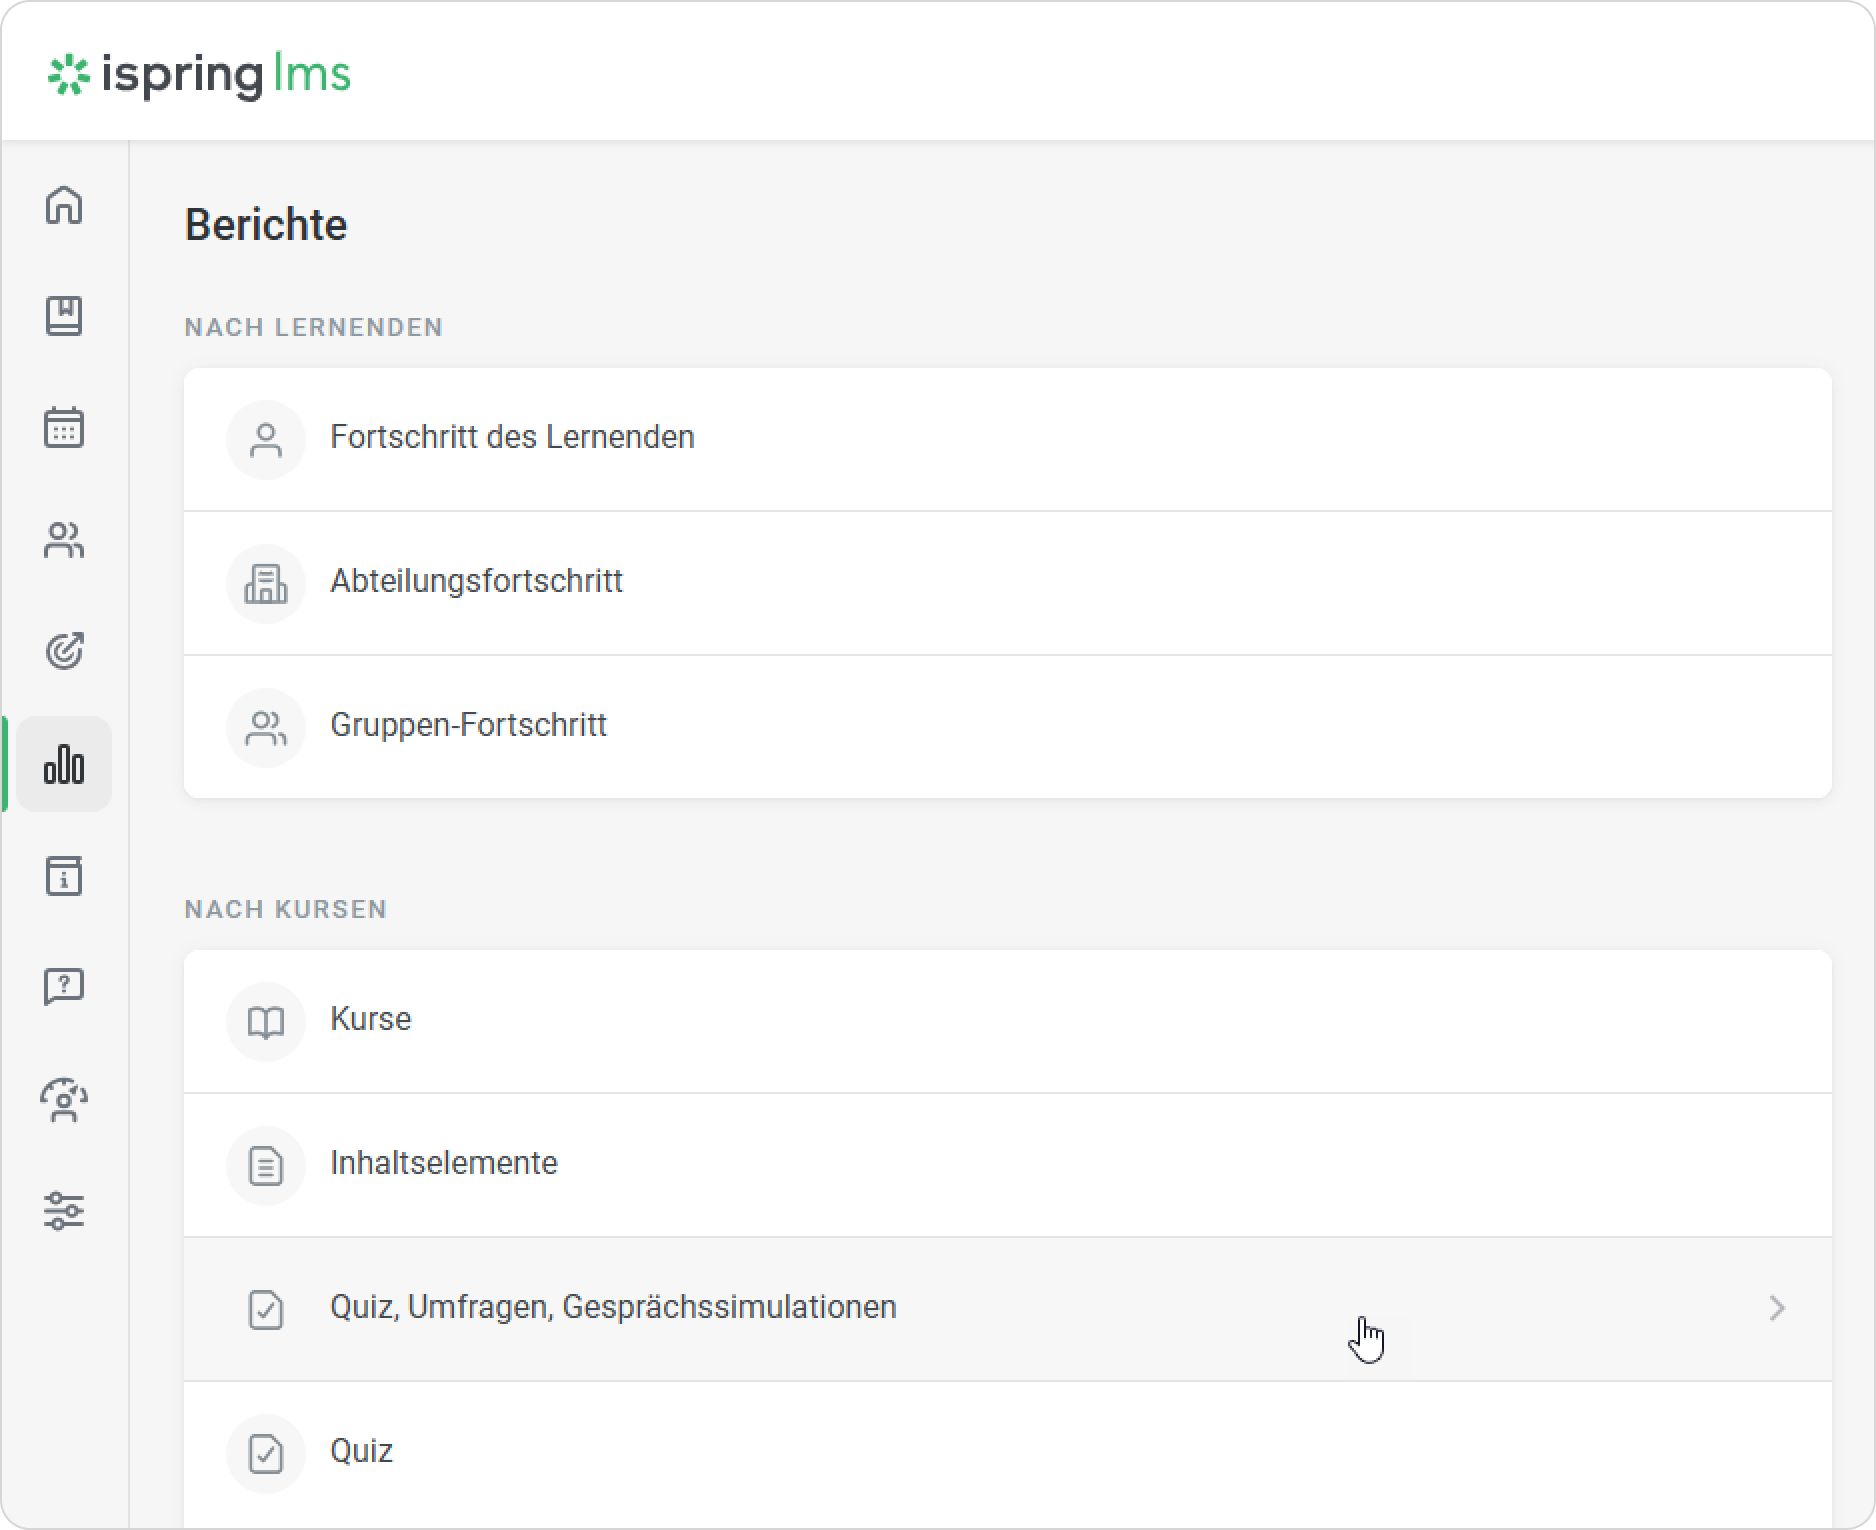Open the Home icon in sidebar
The image size is (1876, 1530).
click(x=64, y=205)
